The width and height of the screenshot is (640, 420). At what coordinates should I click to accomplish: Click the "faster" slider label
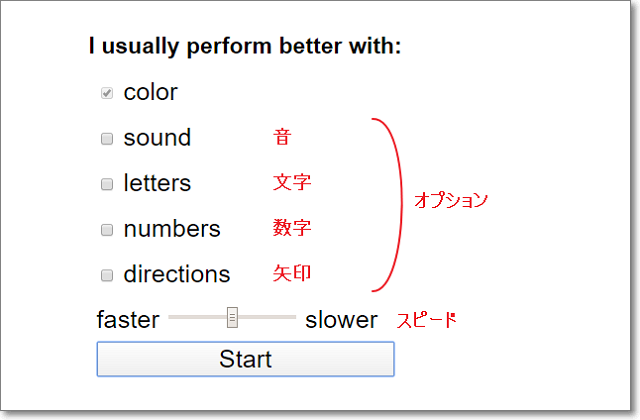[x=128, y=320]
